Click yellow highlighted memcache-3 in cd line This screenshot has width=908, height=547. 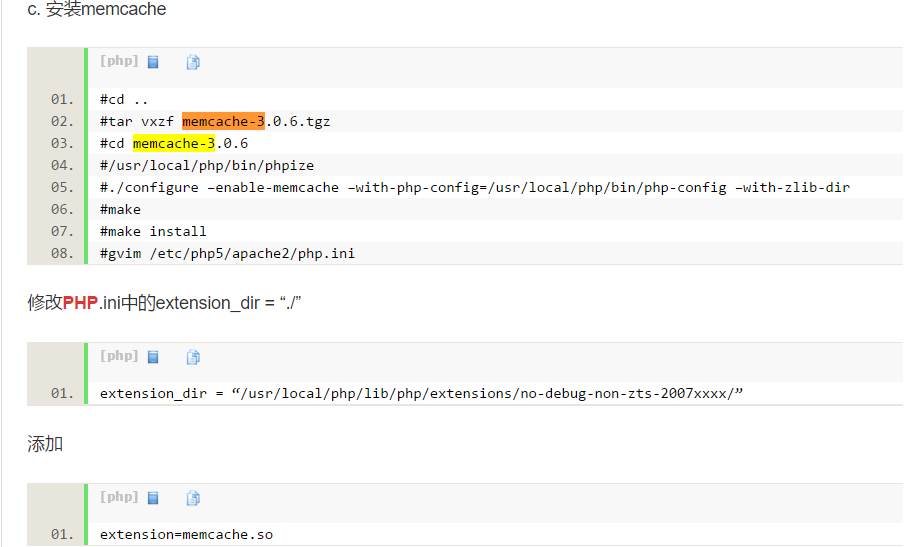tap(174, 143)
